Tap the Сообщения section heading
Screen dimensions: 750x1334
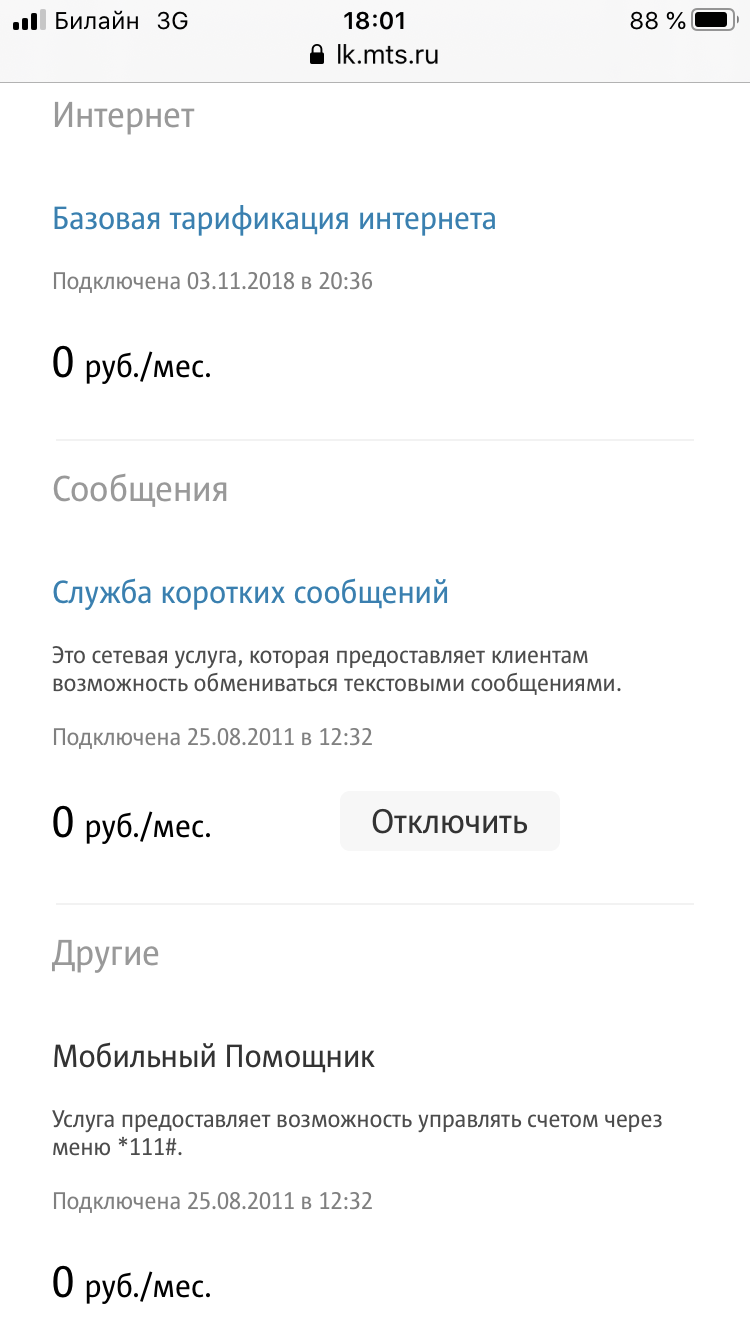pyautogui.click(x=140, y=490)
